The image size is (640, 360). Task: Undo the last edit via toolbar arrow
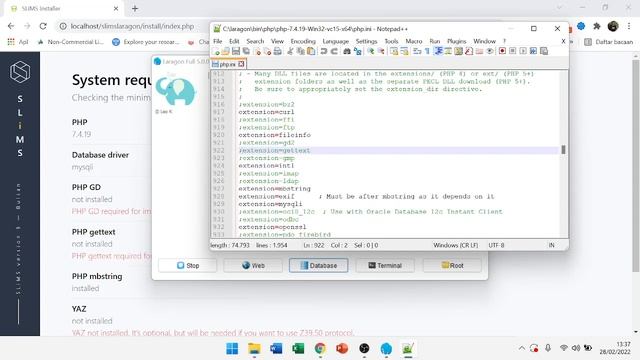click(324, 51)
